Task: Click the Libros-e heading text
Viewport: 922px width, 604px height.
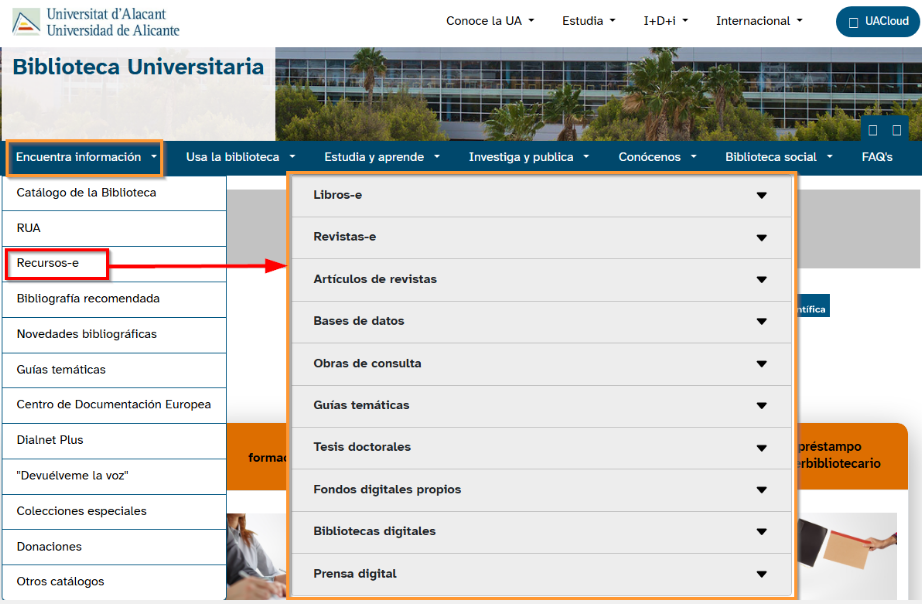Action: click(x=338, y=195)
